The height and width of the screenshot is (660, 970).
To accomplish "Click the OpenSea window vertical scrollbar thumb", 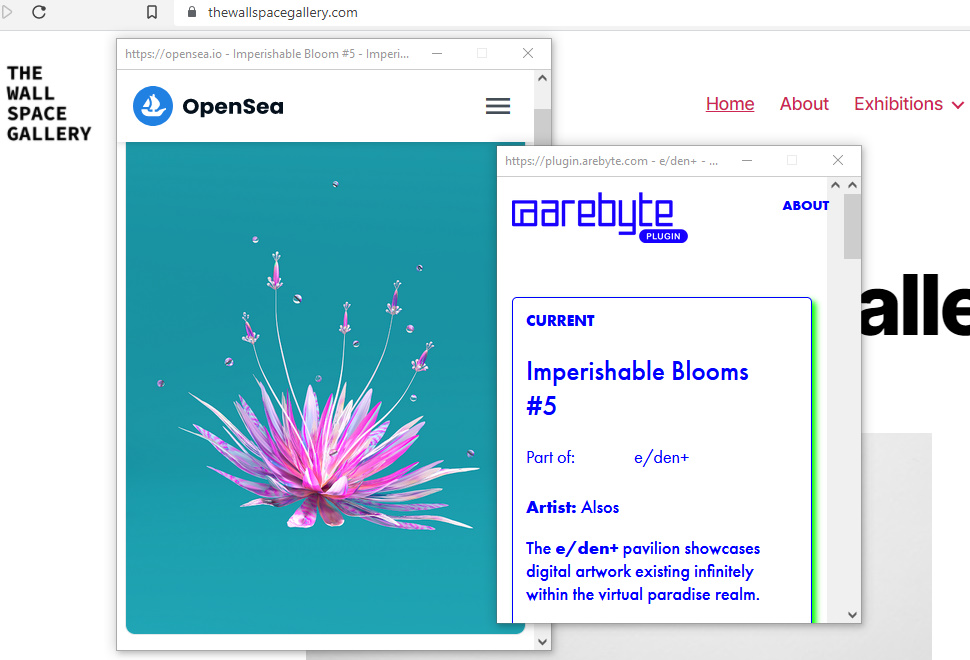I will pos(543,127).
